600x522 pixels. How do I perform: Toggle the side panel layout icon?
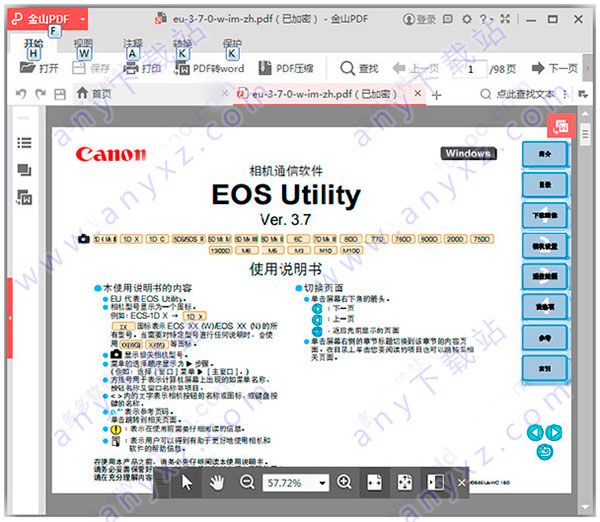click(435, 483)
